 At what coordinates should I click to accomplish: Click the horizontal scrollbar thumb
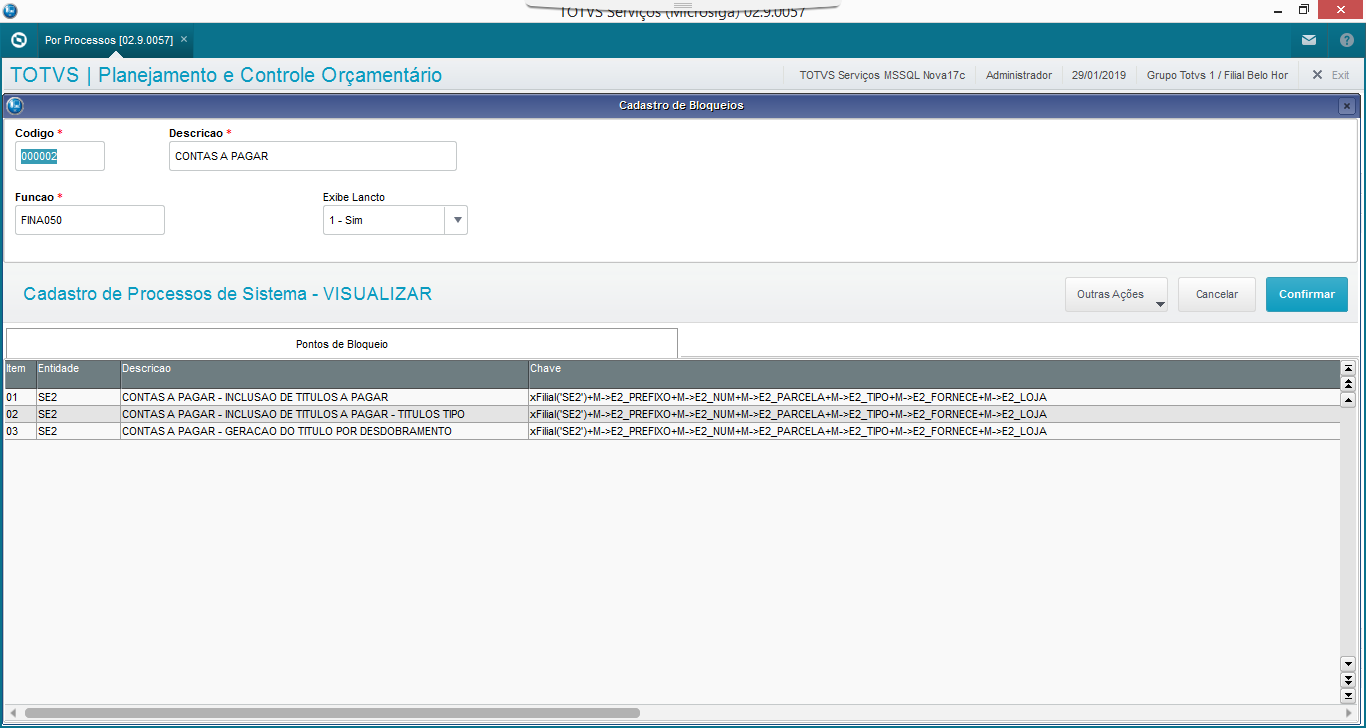click(332, 713)
